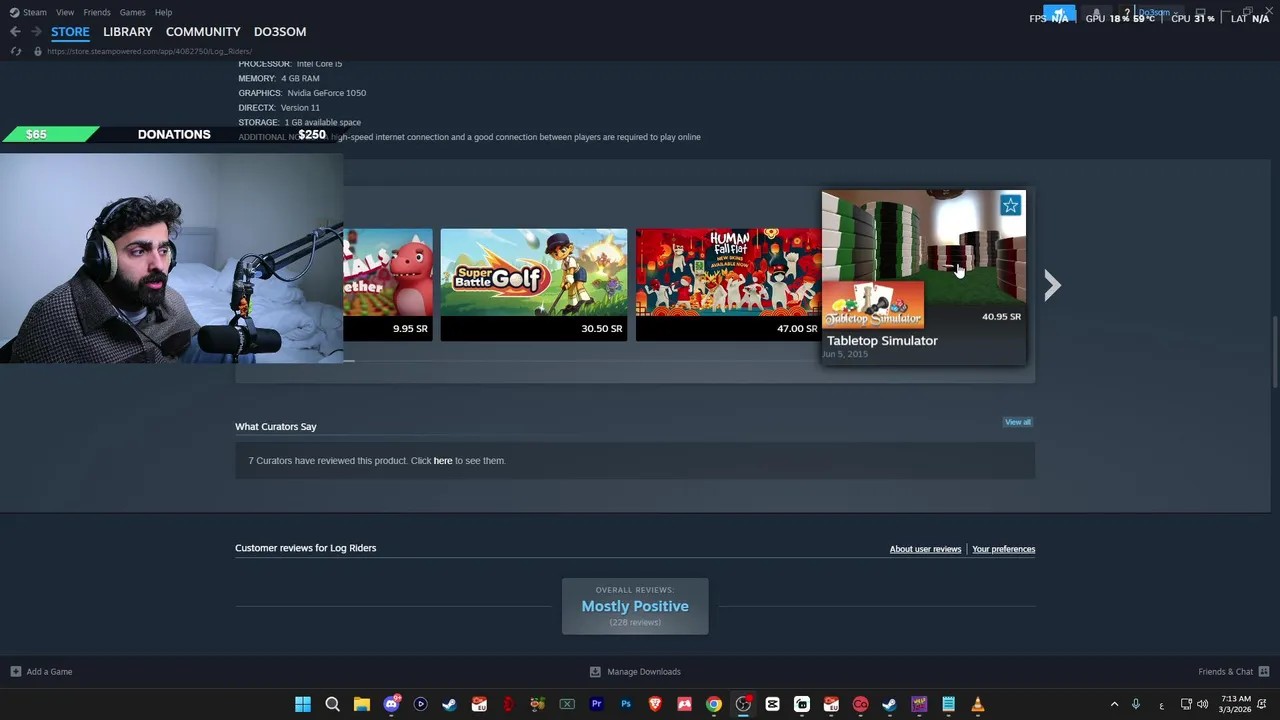Open Super Battle Golf game card

[x=534, y=285]
